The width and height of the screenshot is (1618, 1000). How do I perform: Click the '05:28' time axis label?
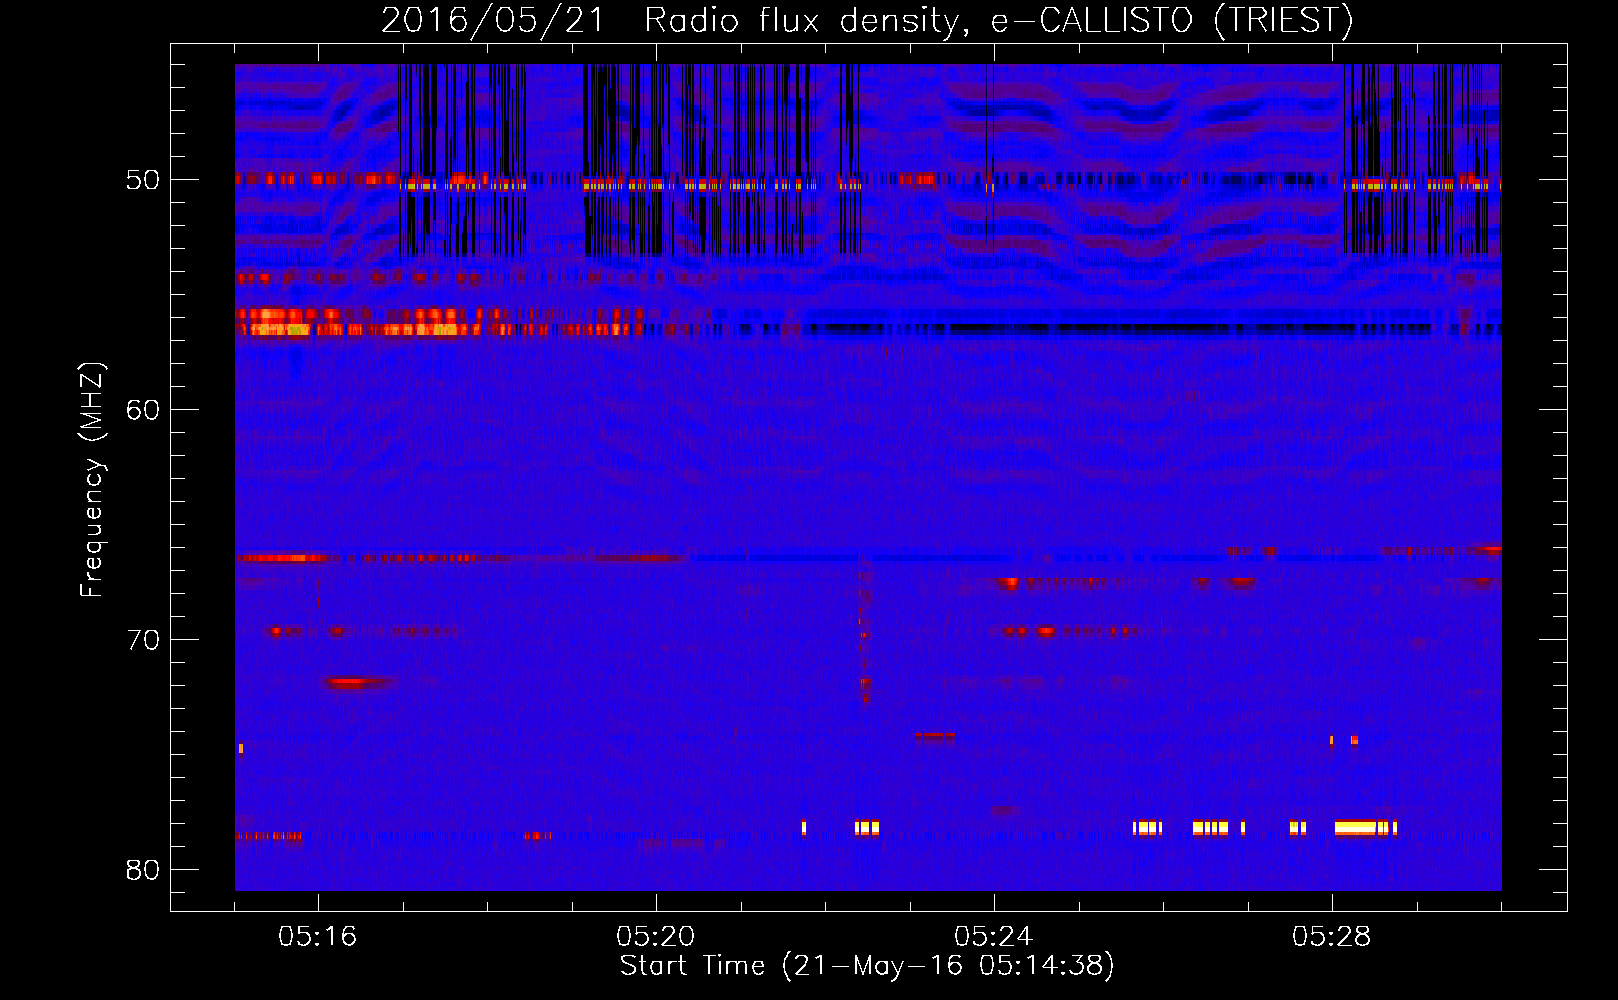[x=1332, y=937]
